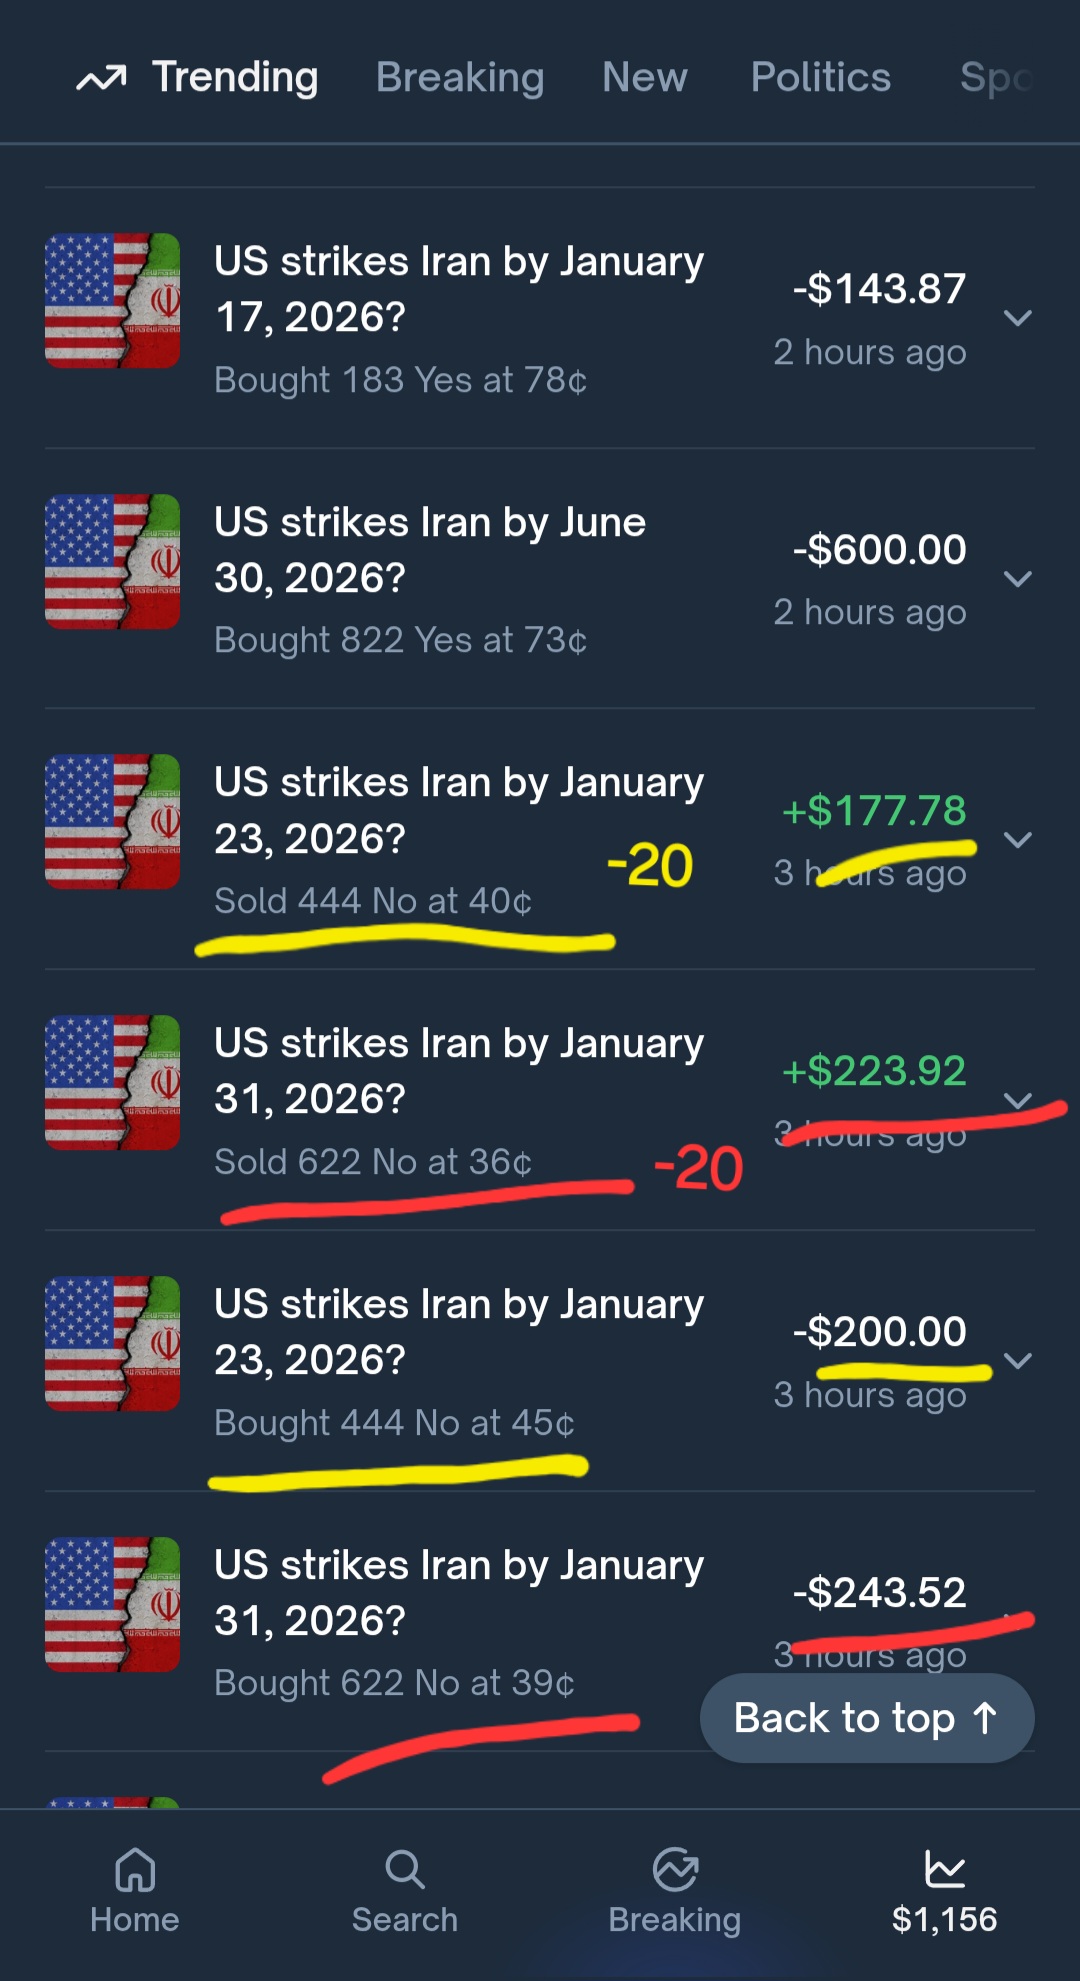Expand the -$143.87 trade details chevron
Viewport: 1080px width, 1981px height.
(1017, 318)
